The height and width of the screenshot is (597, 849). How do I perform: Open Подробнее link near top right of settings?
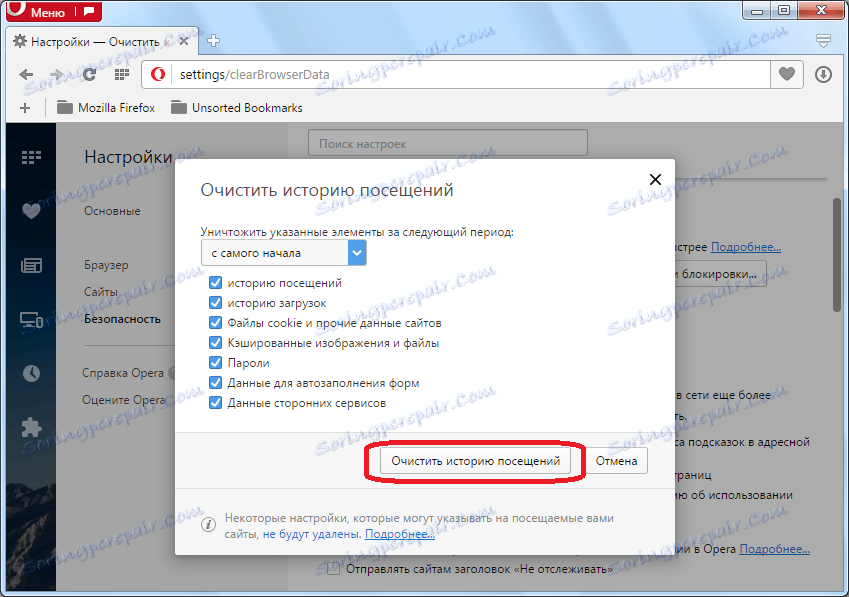pyautogui.click(x=746, y=247)
